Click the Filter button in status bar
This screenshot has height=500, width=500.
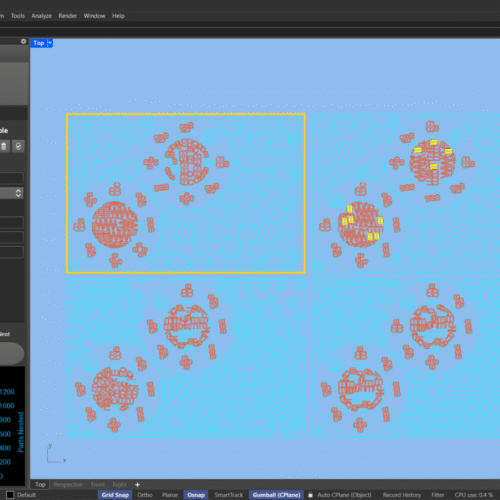point(438,495)
